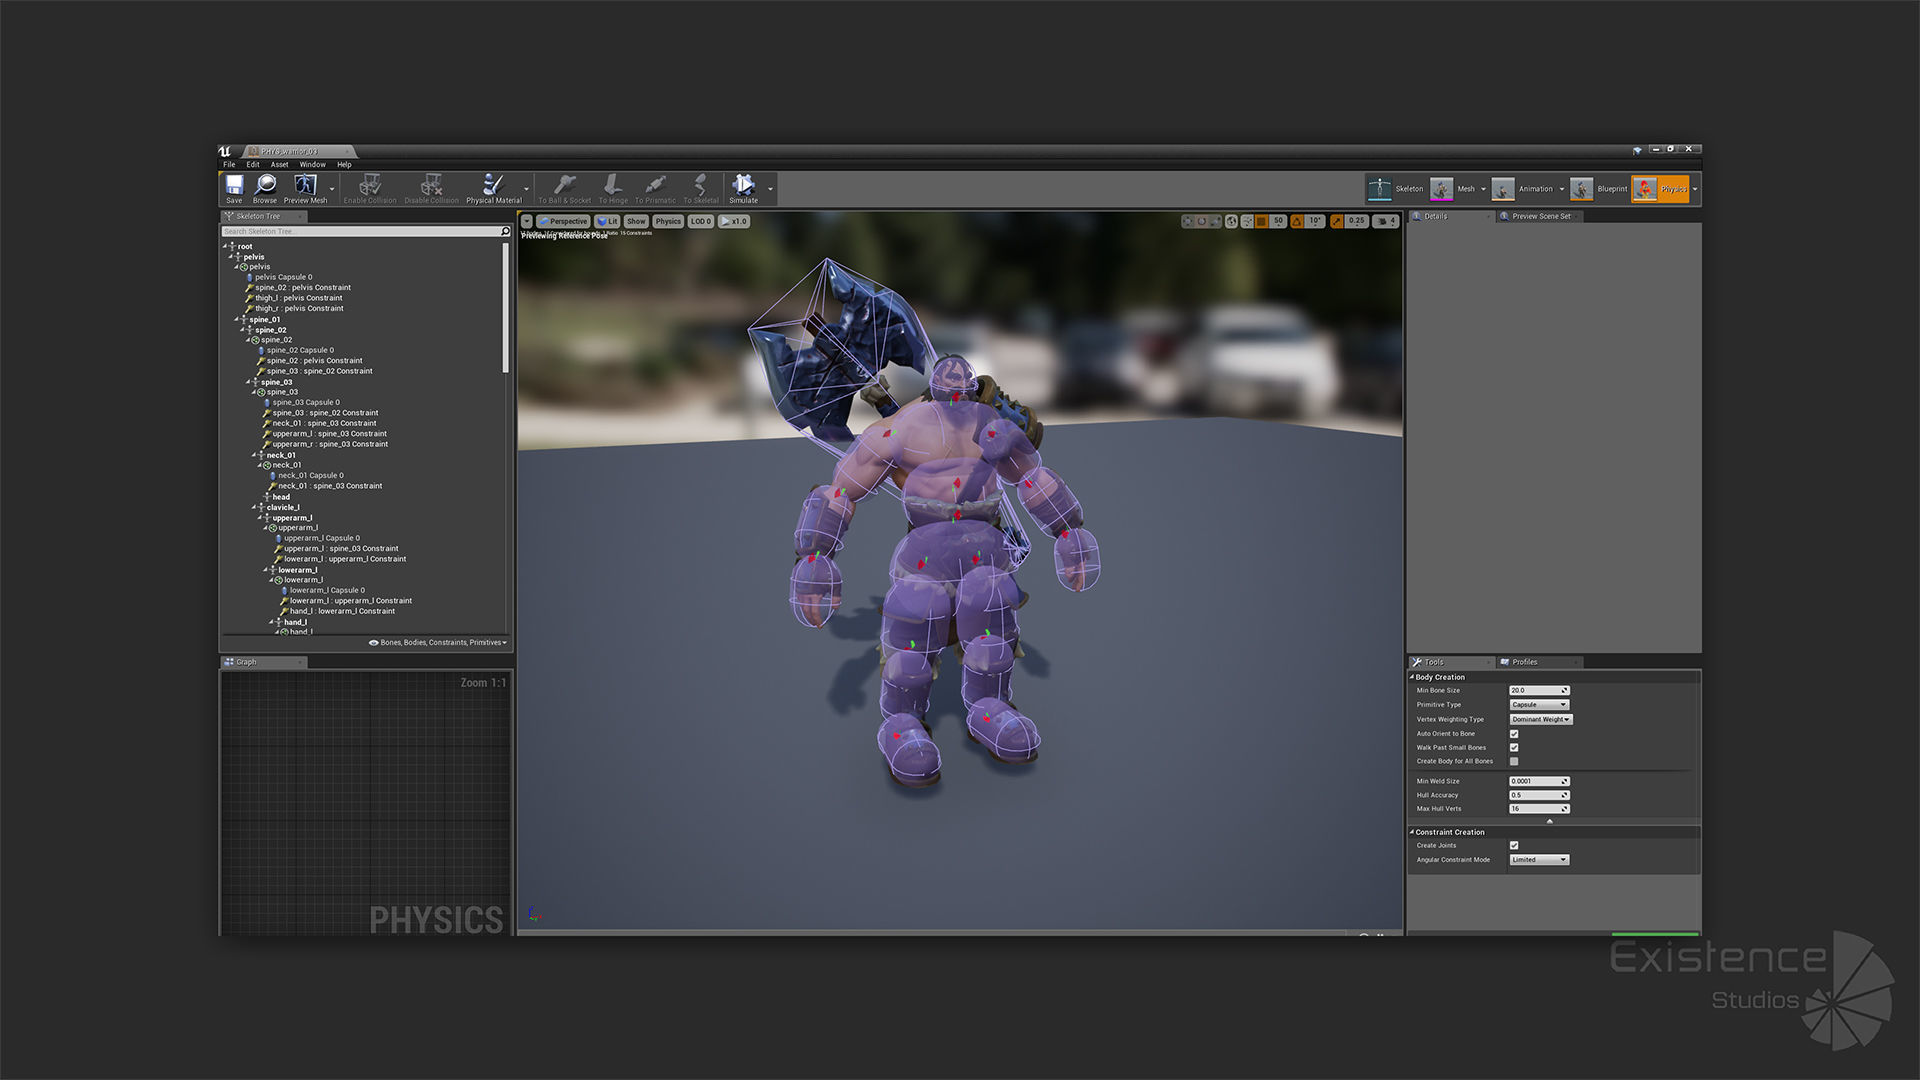This screenshot has height=1080, width=1920.
Task: Select spine_03 Capsule 0 tree row
Action: [x=306, y=402]
